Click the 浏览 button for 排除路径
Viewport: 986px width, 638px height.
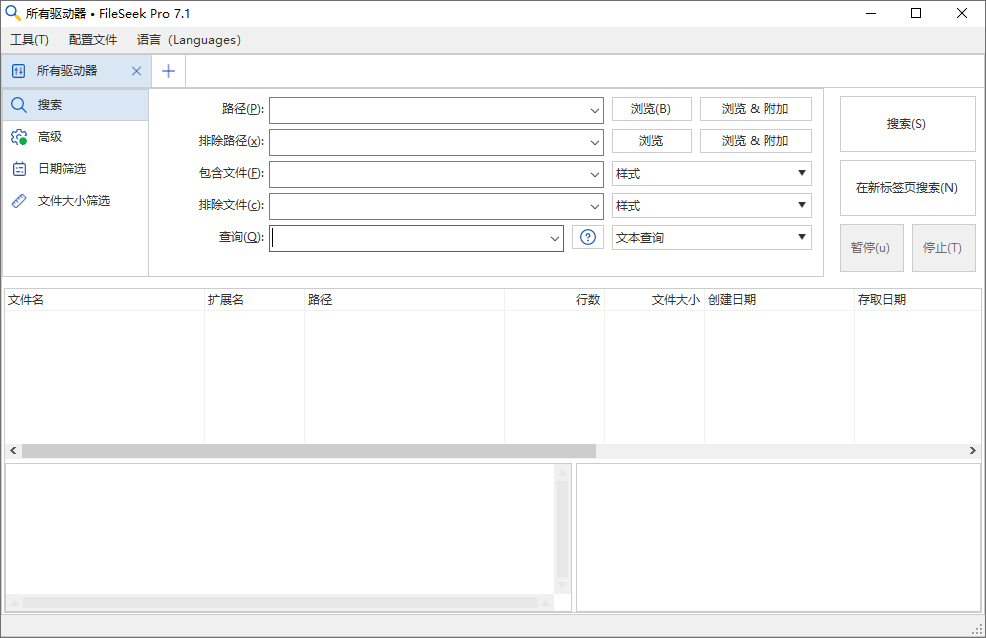[651, 141]
